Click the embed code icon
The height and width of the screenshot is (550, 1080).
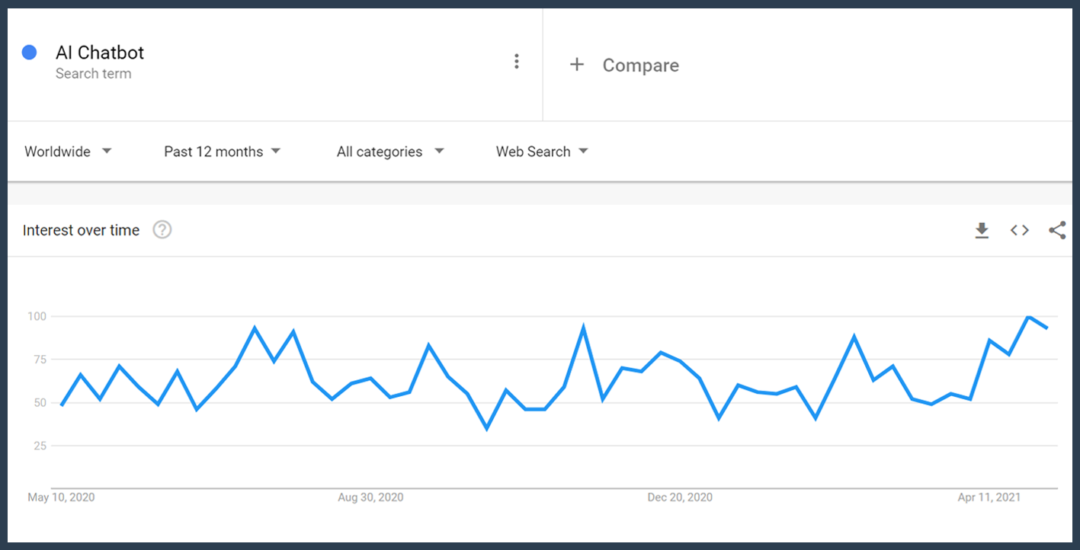(x=1019, y=231)
